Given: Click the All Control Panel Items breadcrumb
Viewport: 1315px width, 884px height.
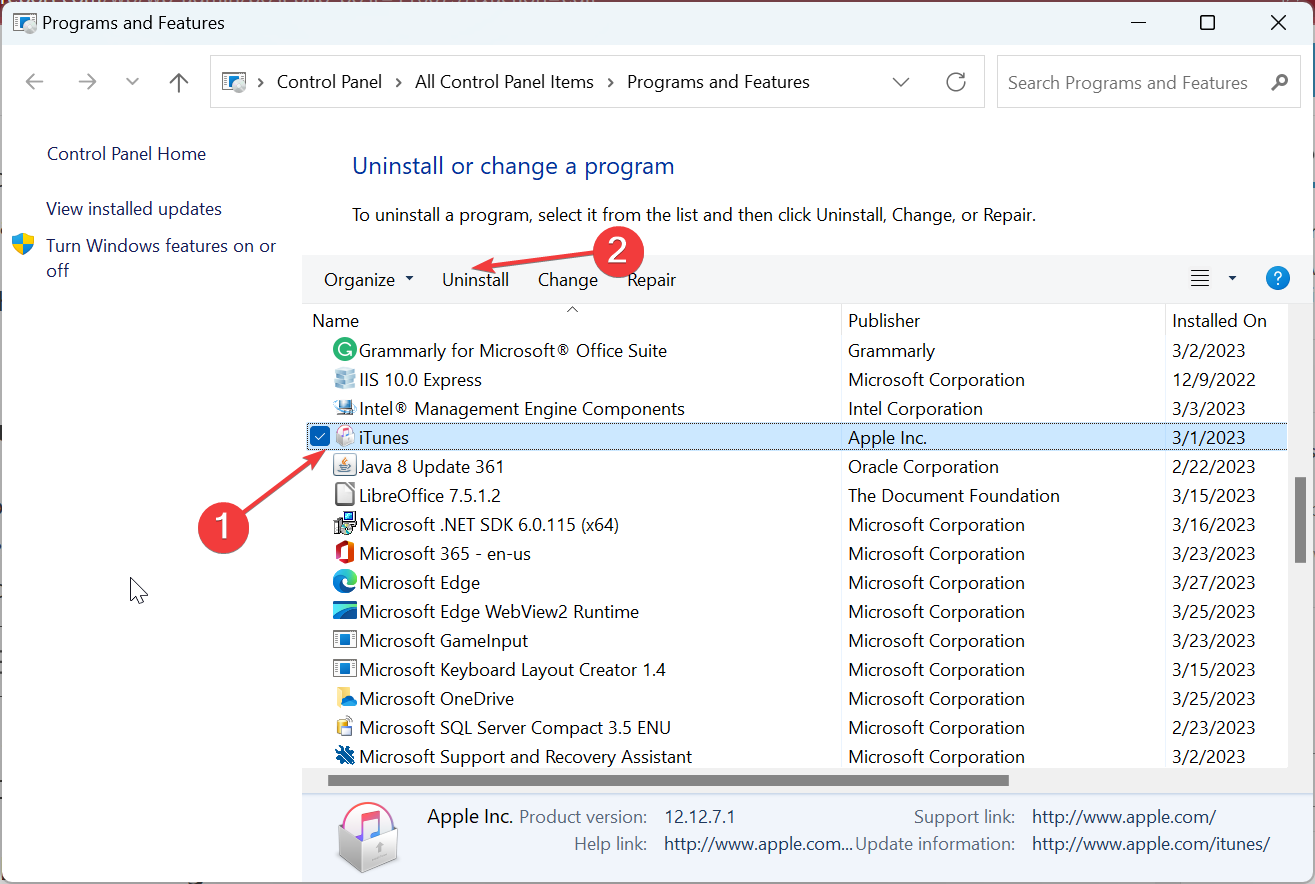Looking at the screenshot, I should [x=504, y=82].
